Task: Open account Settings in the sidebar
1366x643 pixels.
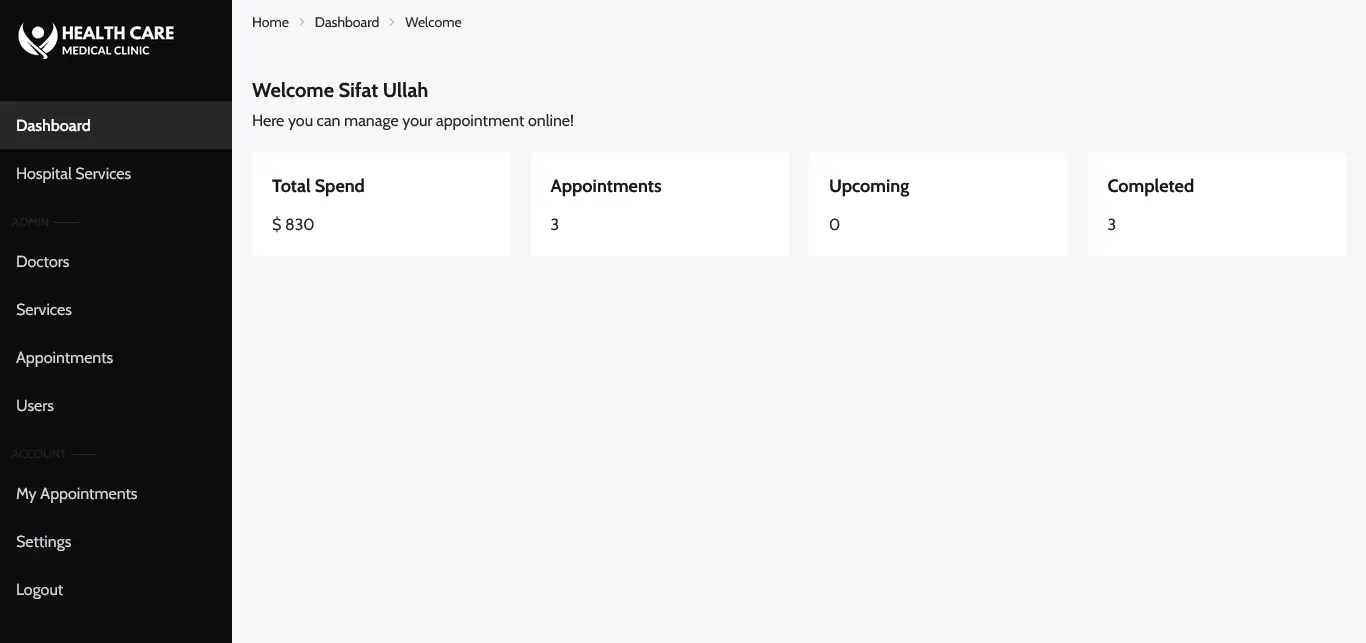Action: click(x=116, y=541)
